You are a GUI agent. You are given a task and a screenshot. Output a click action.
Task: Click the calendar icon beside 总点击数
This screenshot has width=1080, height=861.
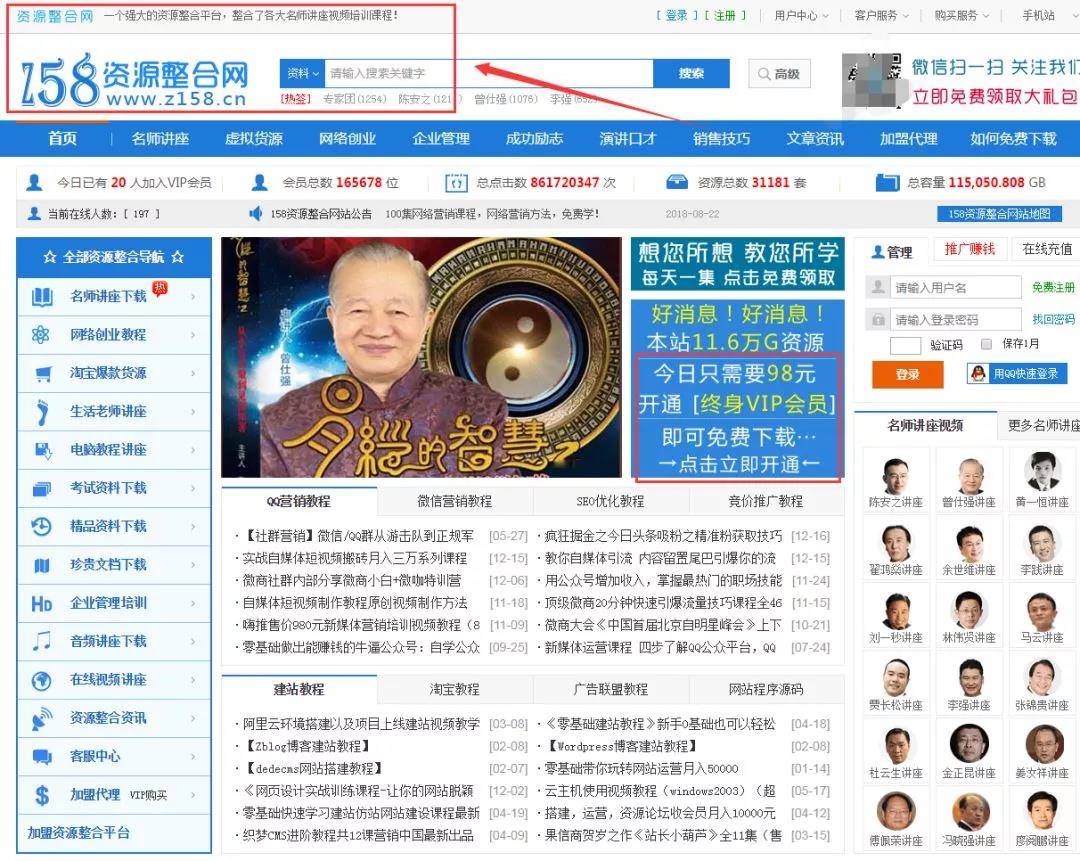(x=456, y=183)
